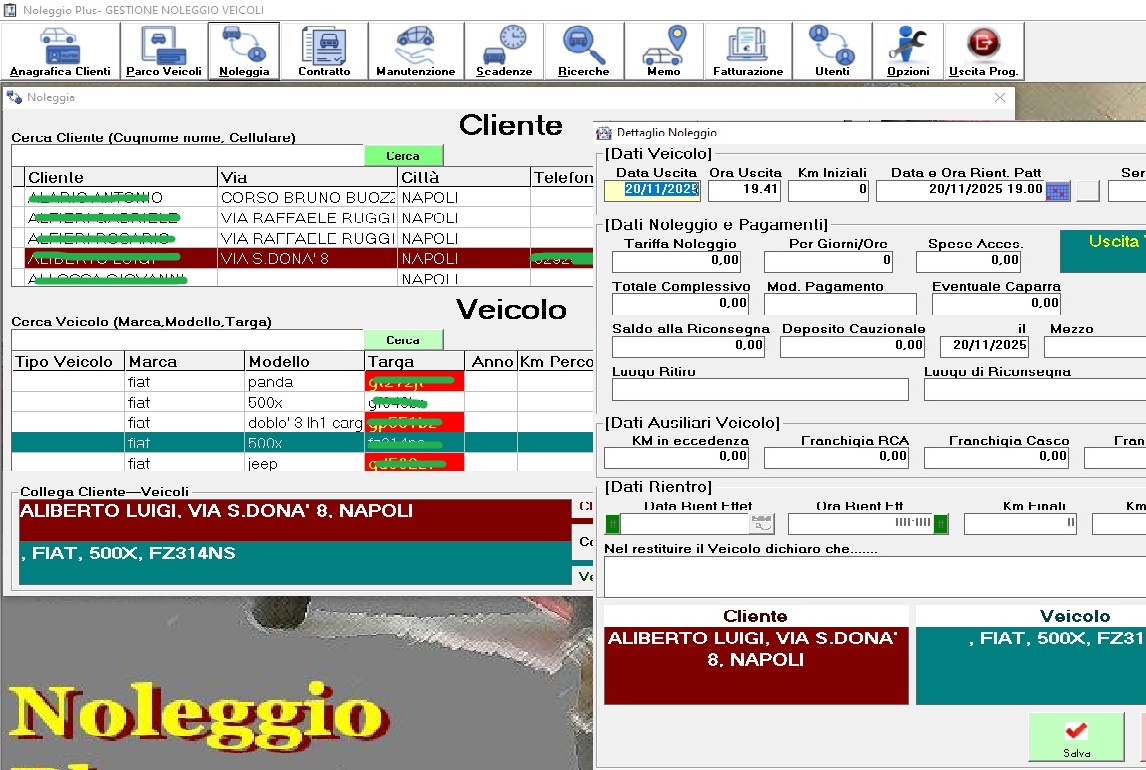The image size is (1146, 770).
Task: Open the Manutenzione module
Action: (415, 51)
